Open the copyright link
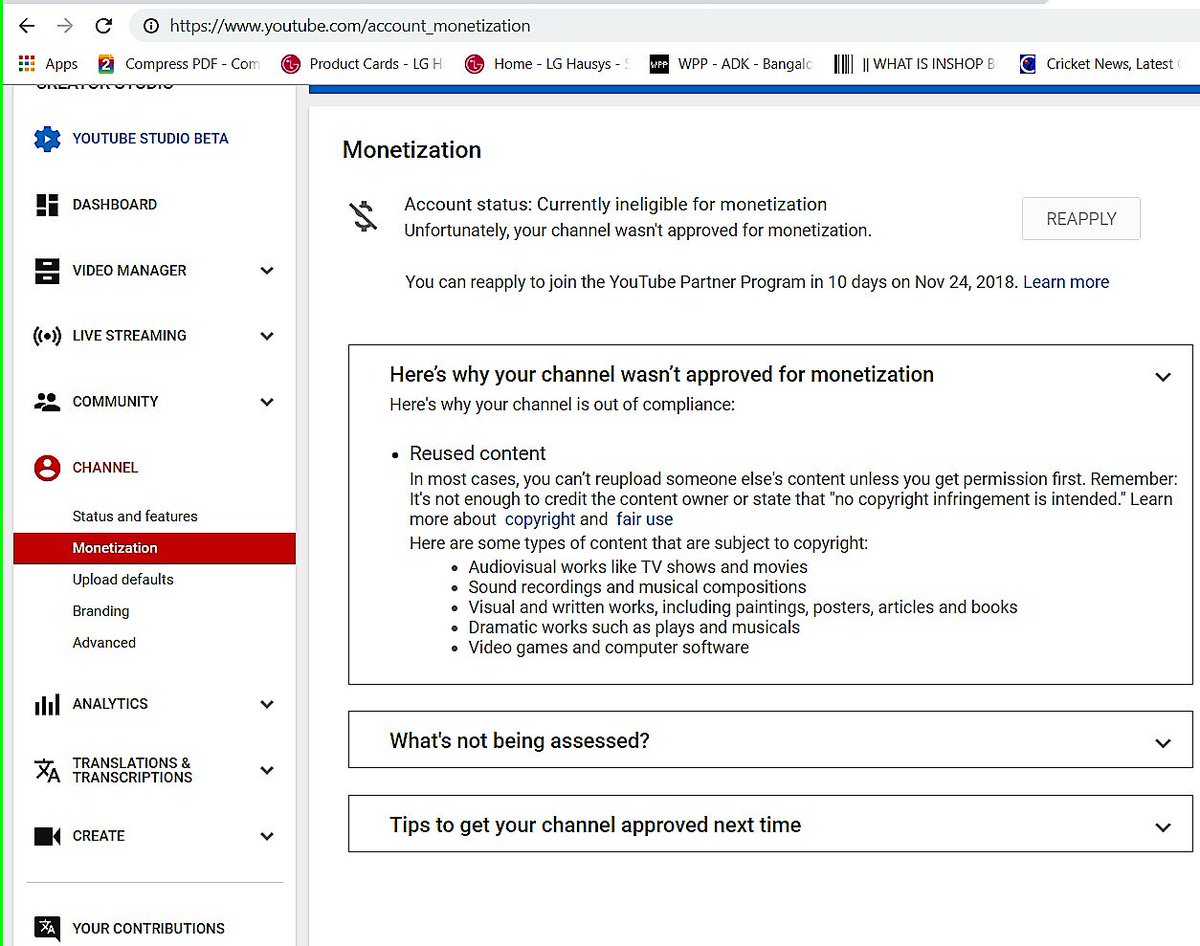The height and width of the screenshot is (946, 1200). (x=540, y=519)
